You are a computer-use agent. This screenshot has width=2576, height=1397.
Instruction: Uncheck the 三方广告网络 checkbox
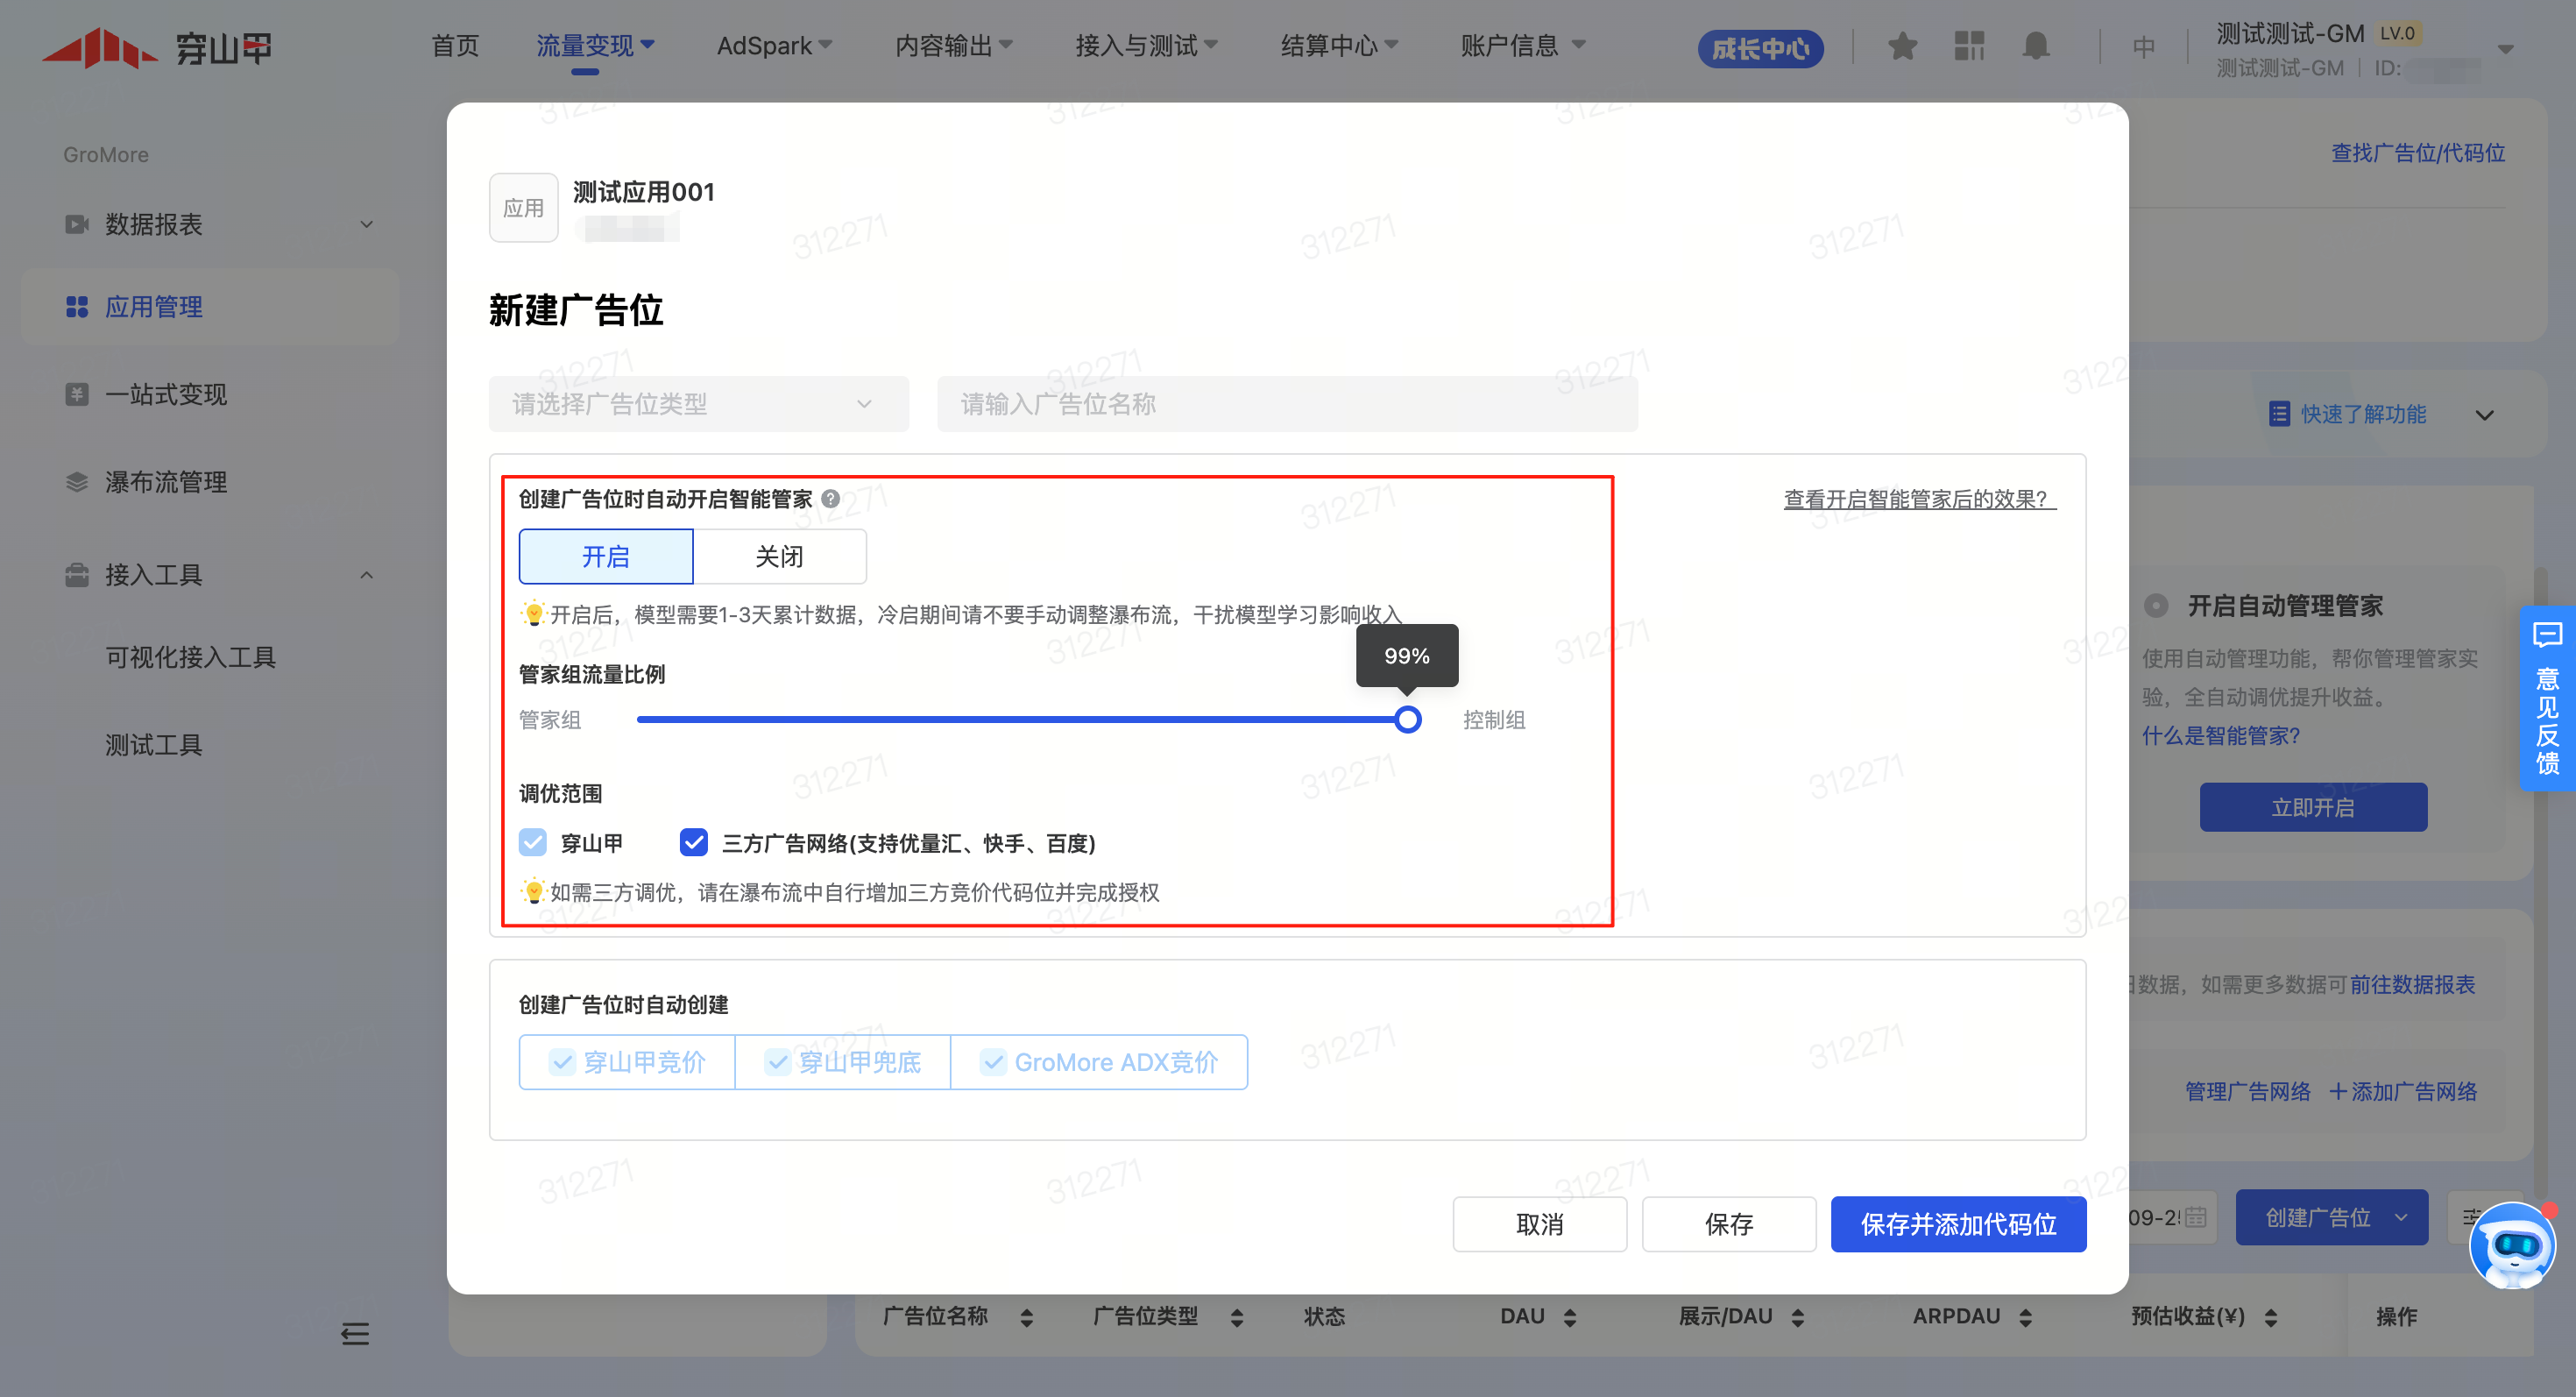click(693, 842)
